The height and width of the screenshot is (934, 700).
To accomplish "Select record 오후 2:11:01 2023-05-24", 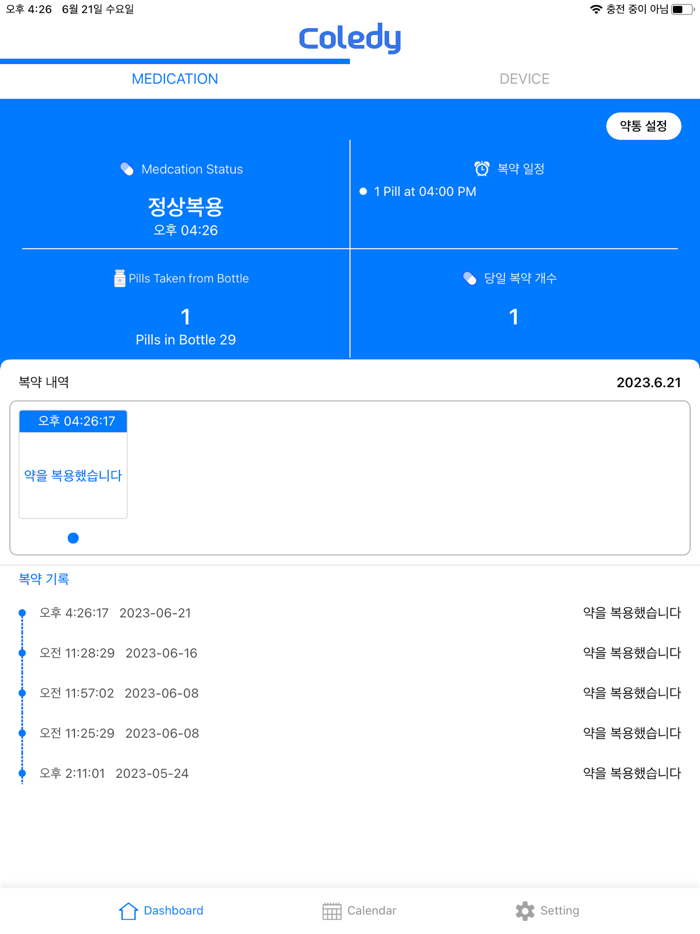I will (350, 773).
